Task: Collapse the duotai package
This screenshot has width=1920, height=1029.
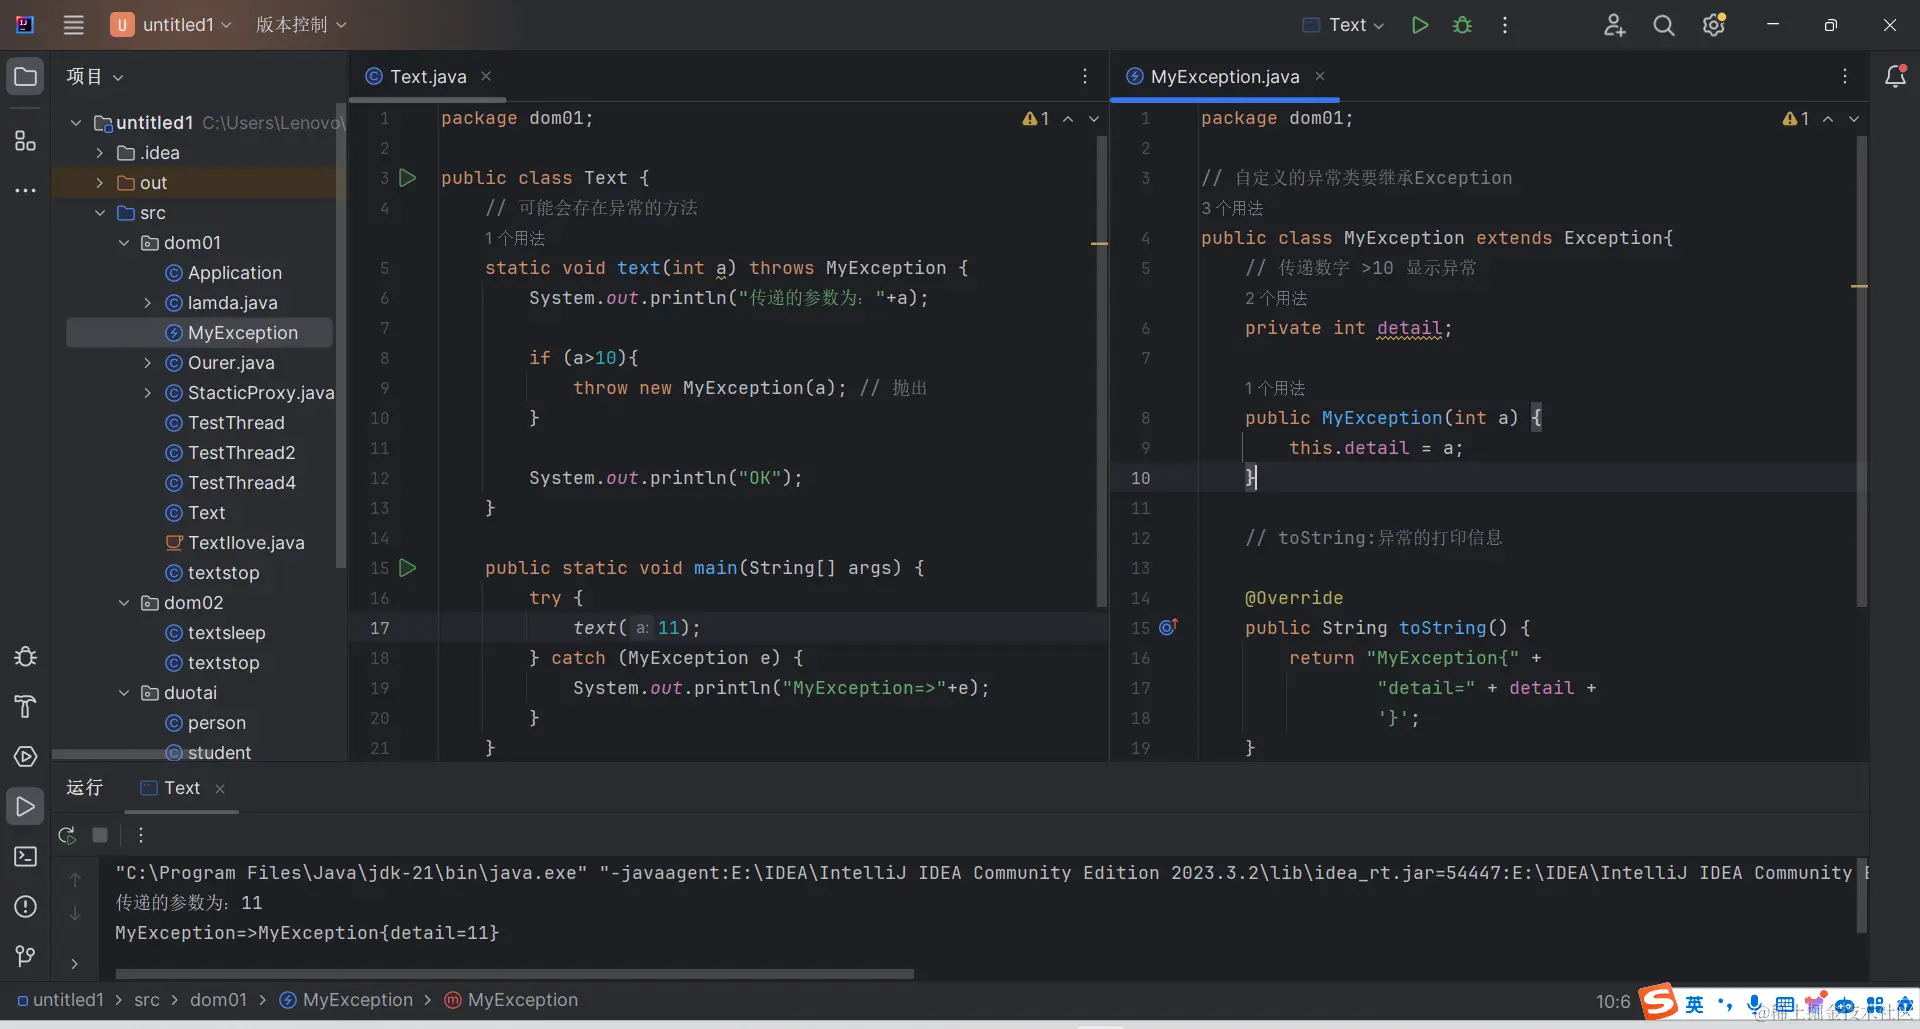Action: point(124,693)
